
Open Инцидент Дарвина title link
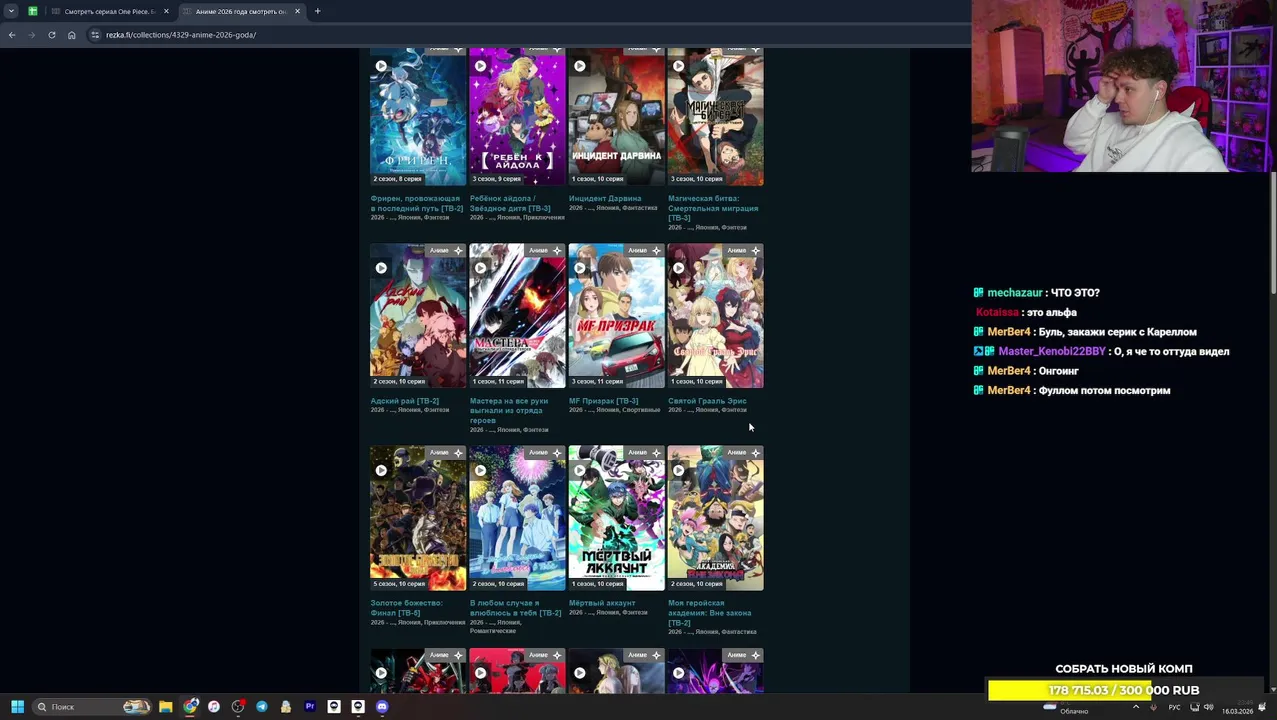pos(605,198)
